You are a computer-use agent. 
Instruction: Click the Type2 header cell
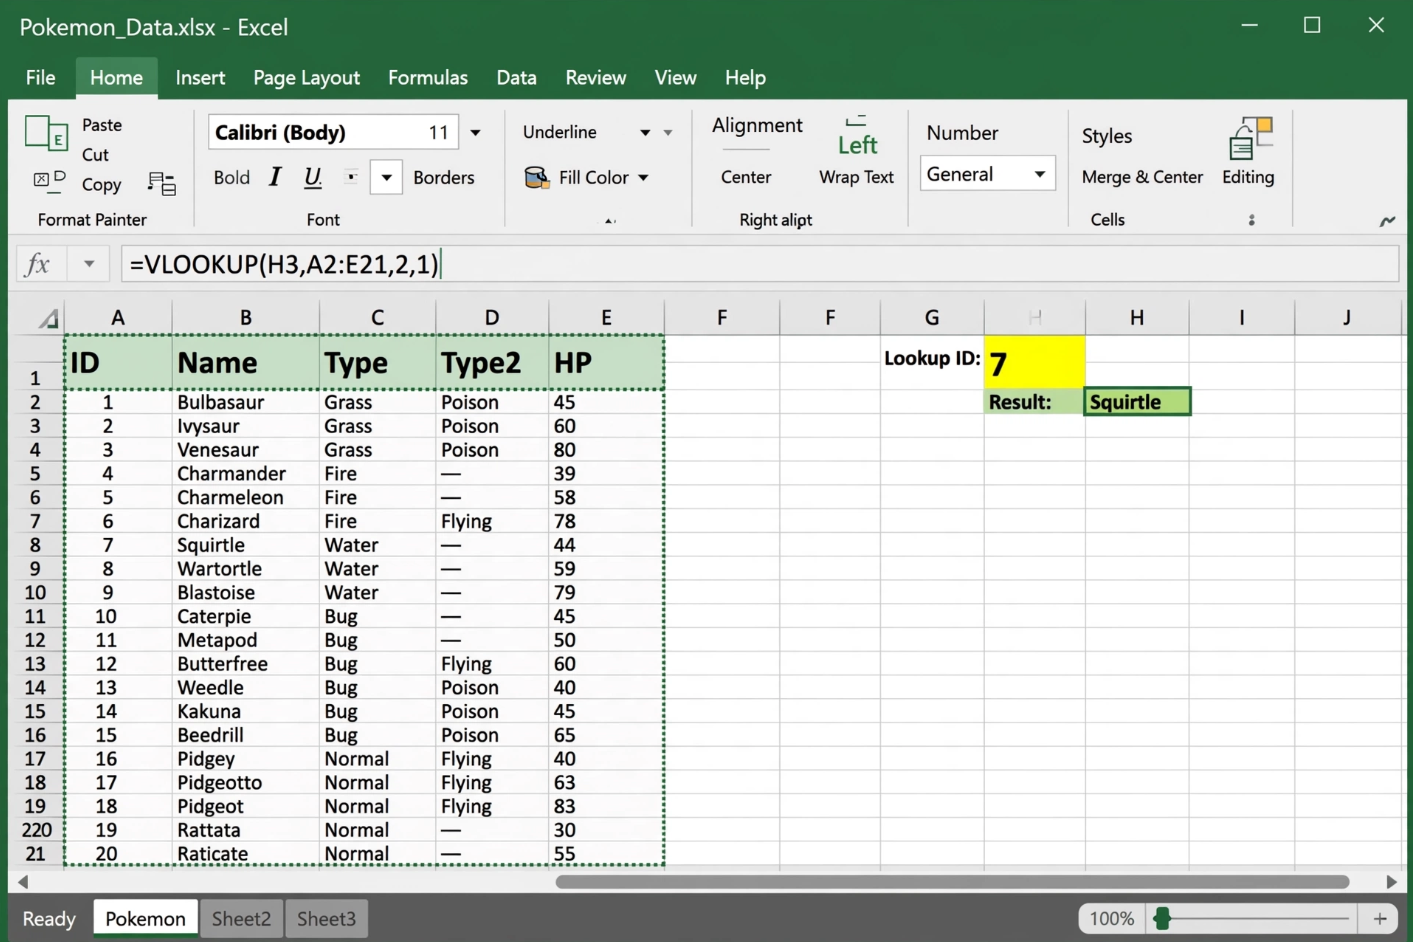click(x=492, y=362)
